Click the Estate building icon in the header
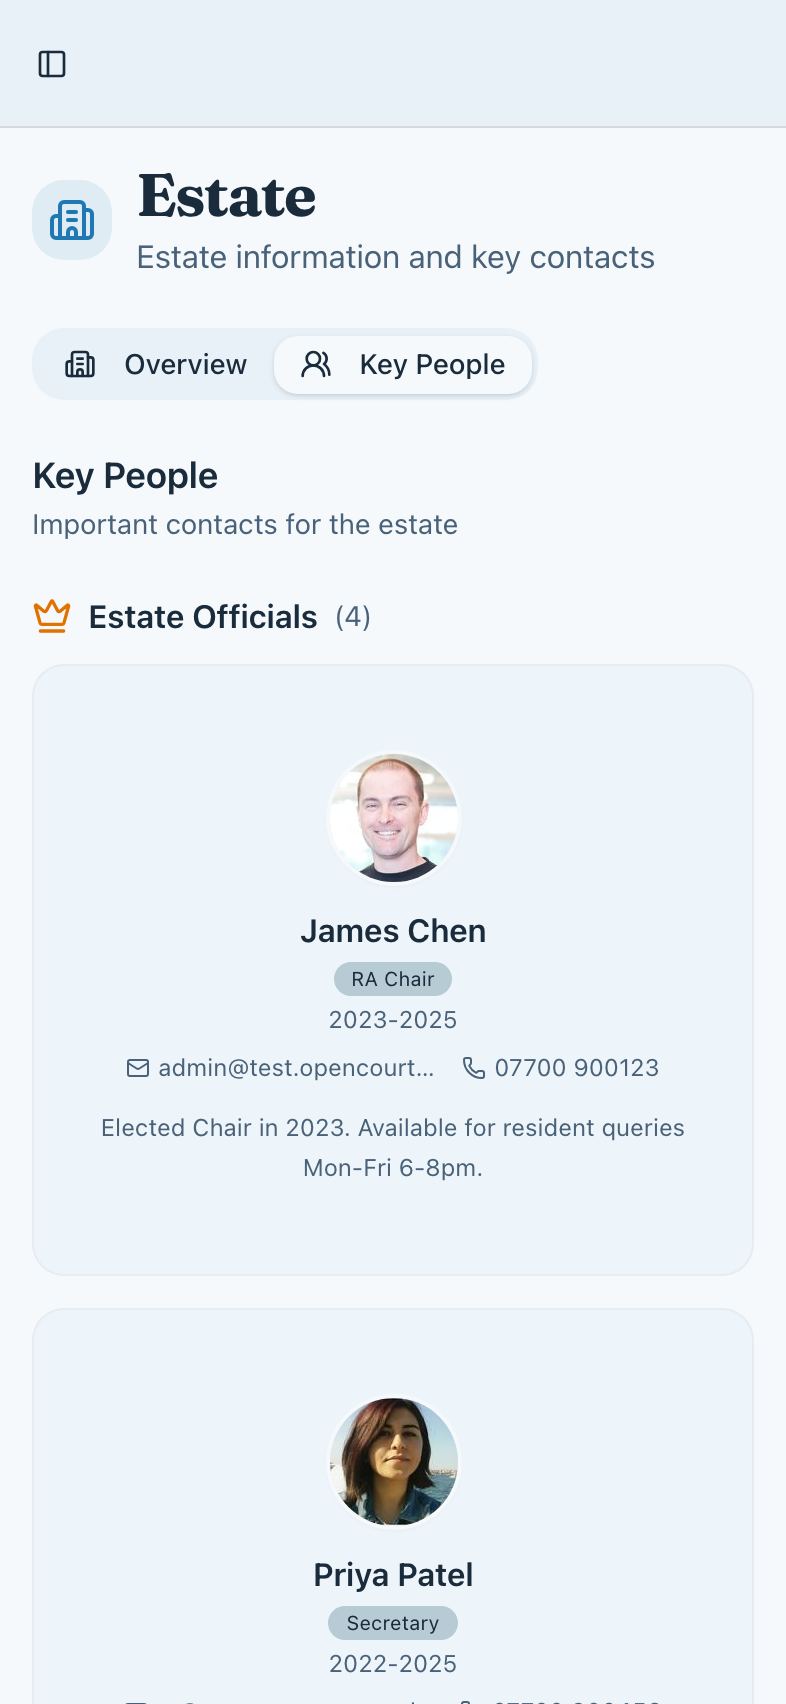 pyautogui.click(x=72, y=219)
